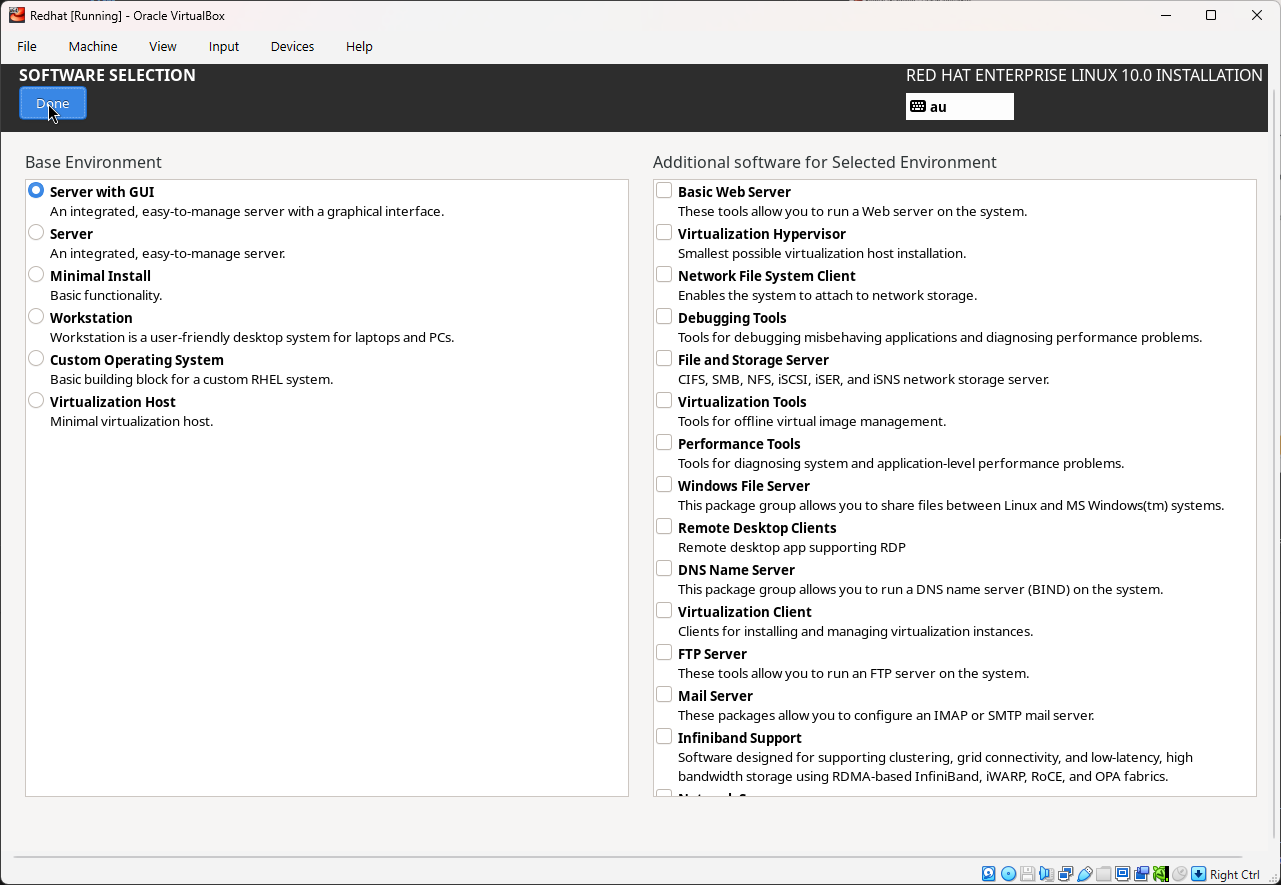Open the Machine menu
1281x885 pixels.
[92, 46]
